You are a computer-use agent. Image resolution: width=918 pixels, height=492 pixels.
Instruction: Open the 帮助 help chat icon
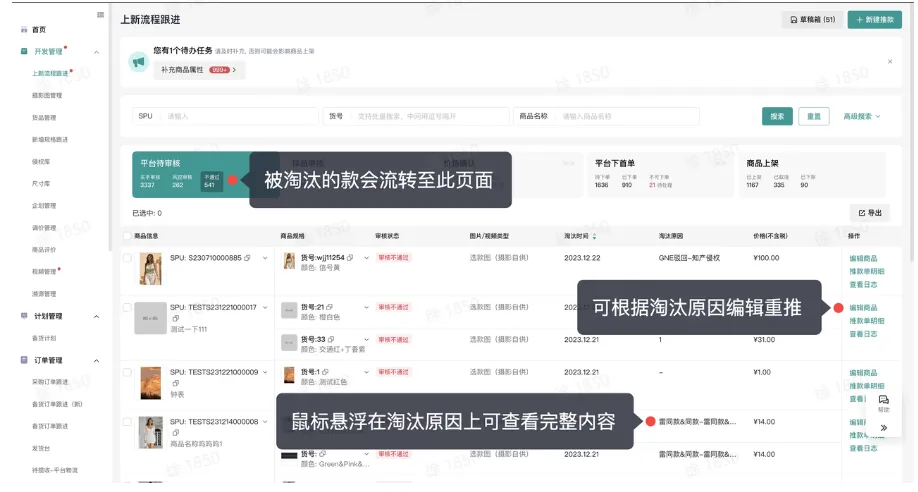[x=883, y=402]
